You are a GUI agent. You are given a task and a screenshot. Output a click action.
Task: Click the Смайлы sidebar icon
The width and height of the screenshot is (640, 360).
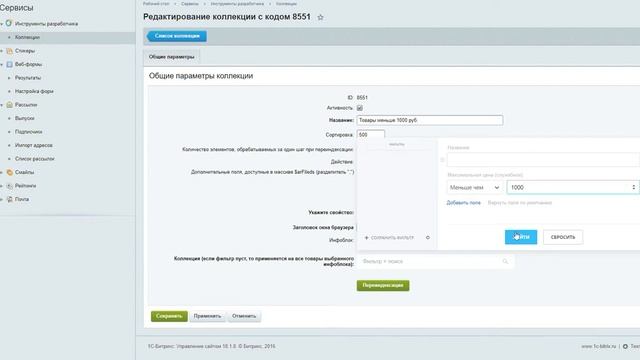coord(9,172)
